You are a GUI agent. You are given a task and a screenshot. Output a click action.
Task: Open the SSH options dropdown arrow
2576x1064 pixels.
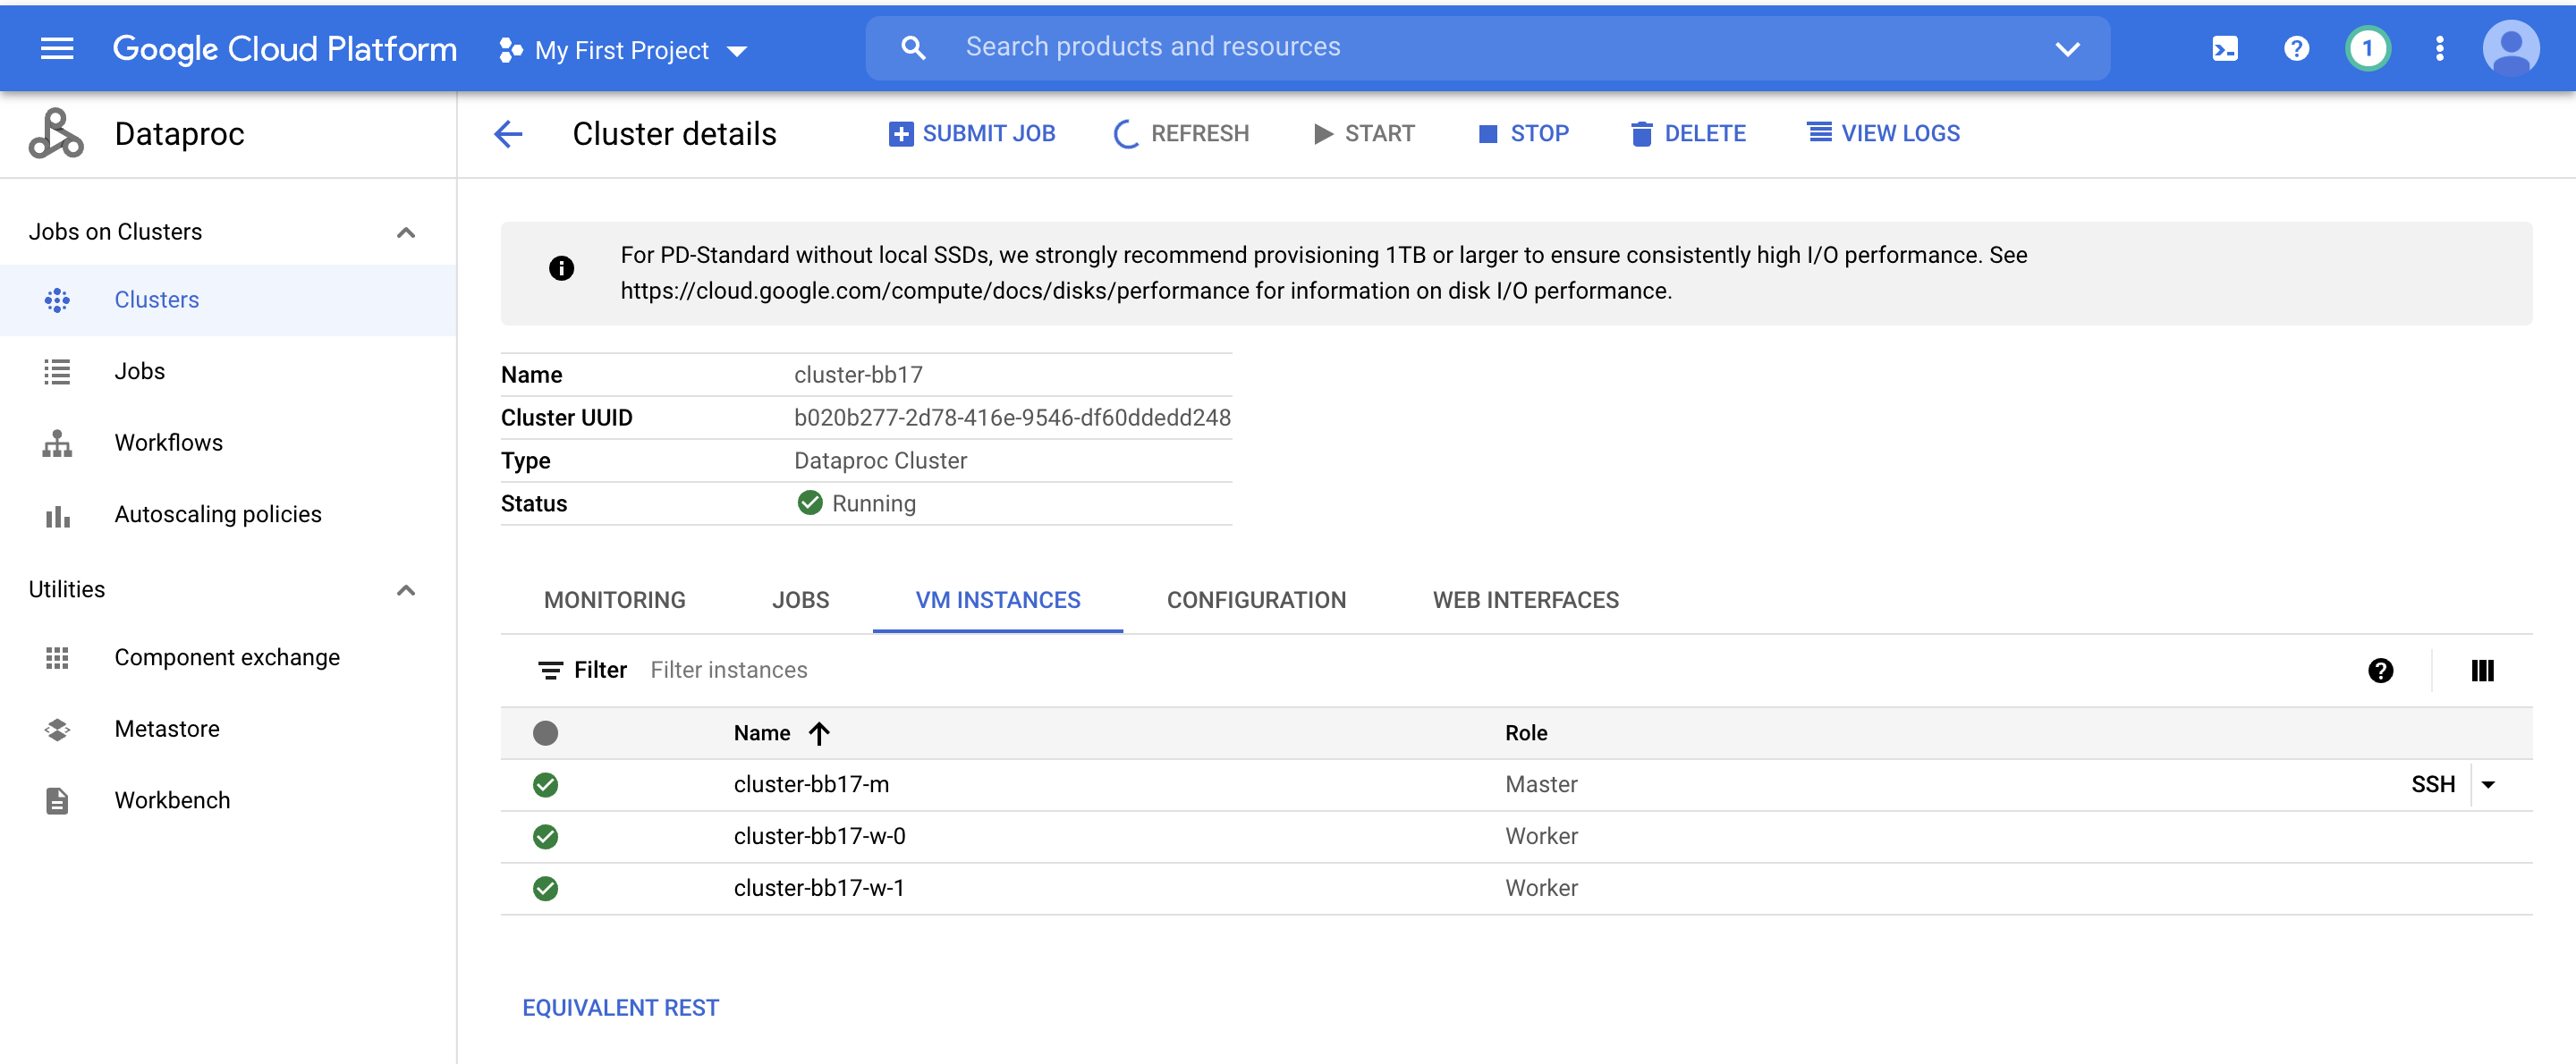(x=2488, y=785)
